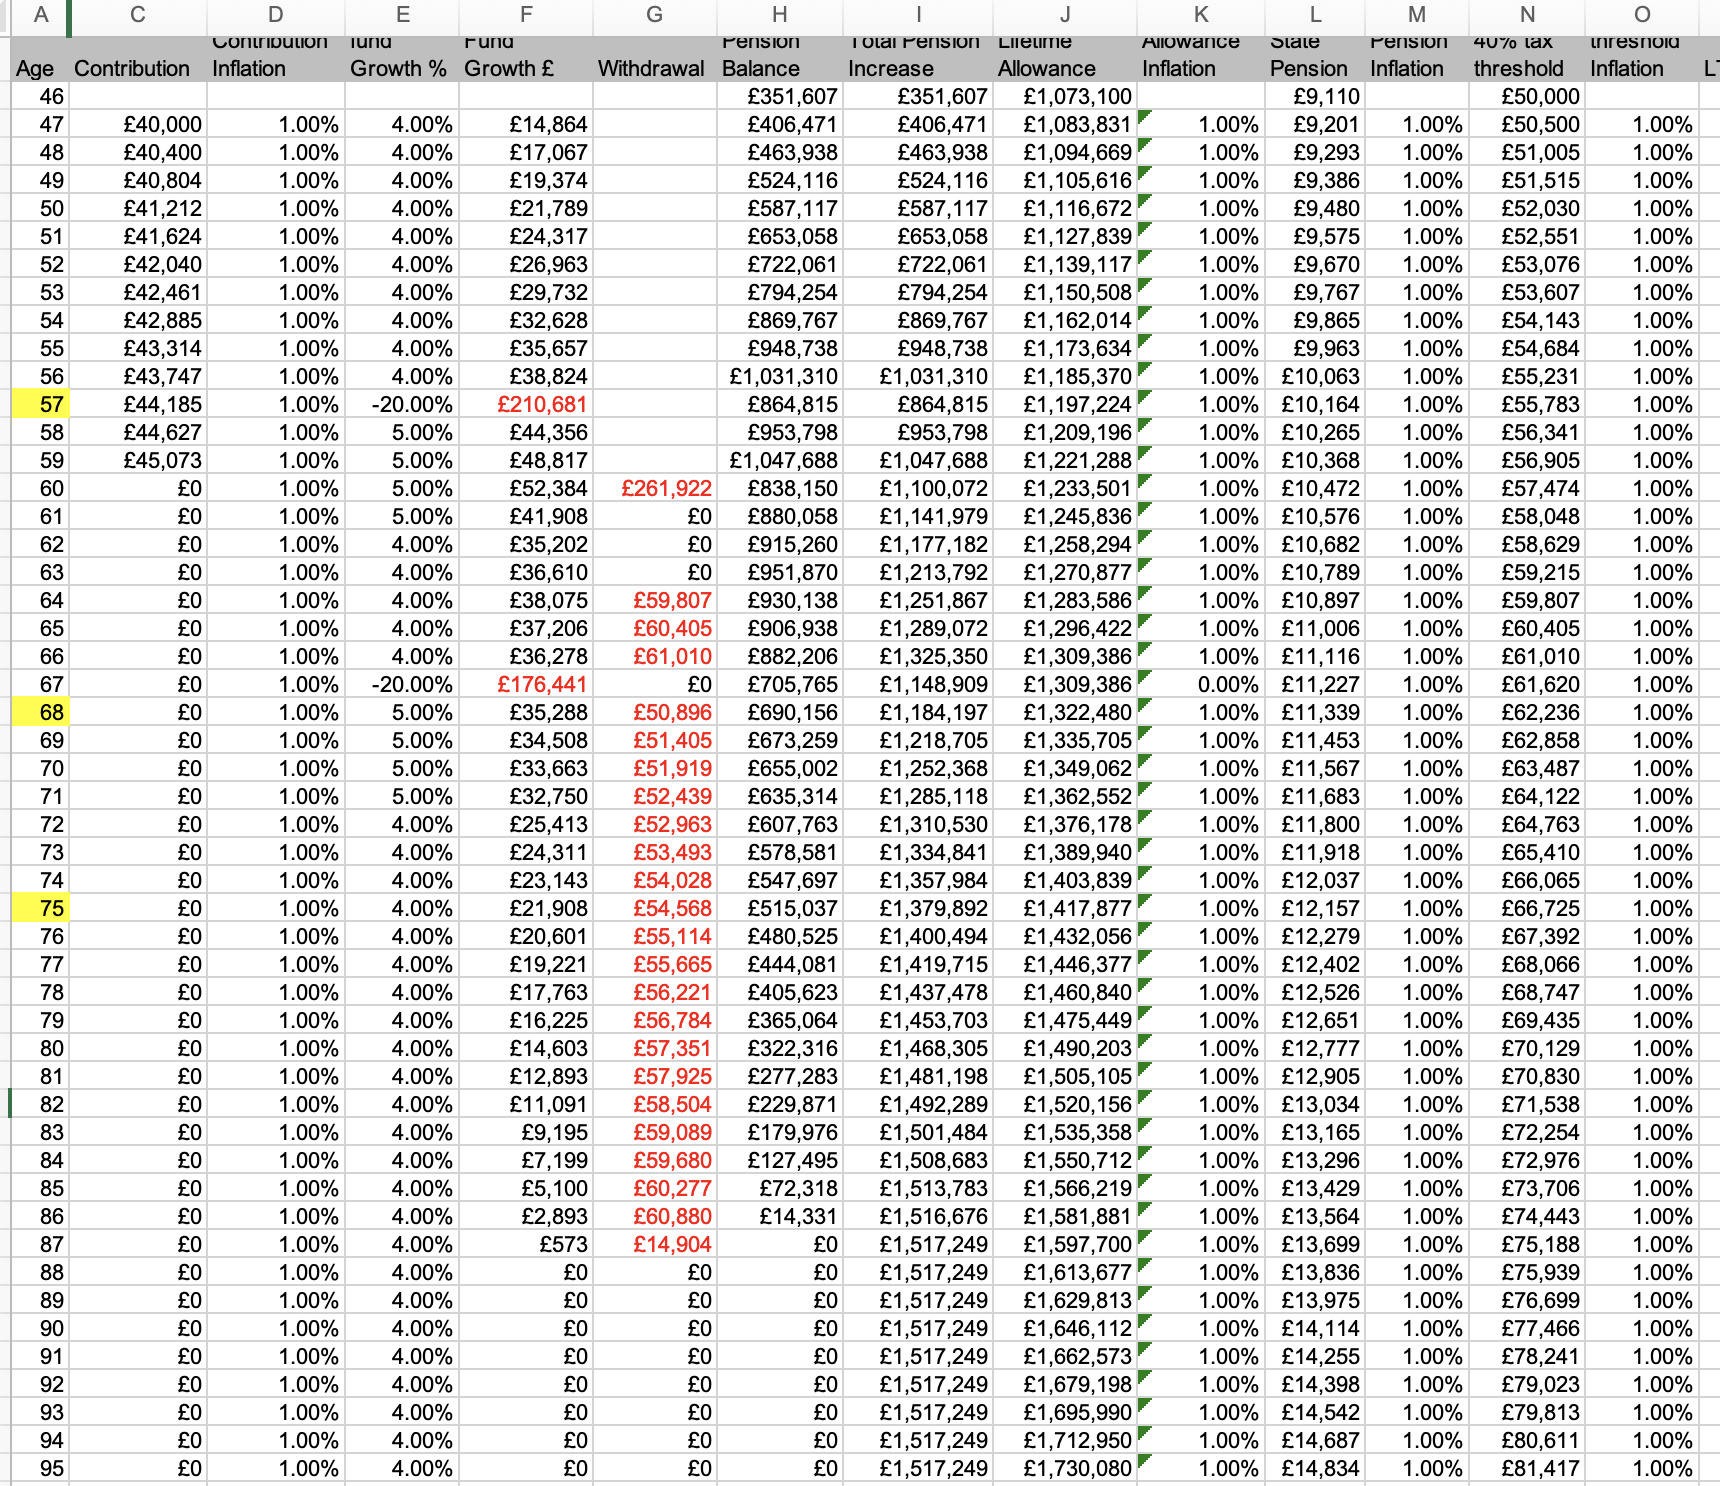Click the 0.00% allowance inflation cell
The height and width of the screenshot is (1486, 1720).
(1201, 685)
